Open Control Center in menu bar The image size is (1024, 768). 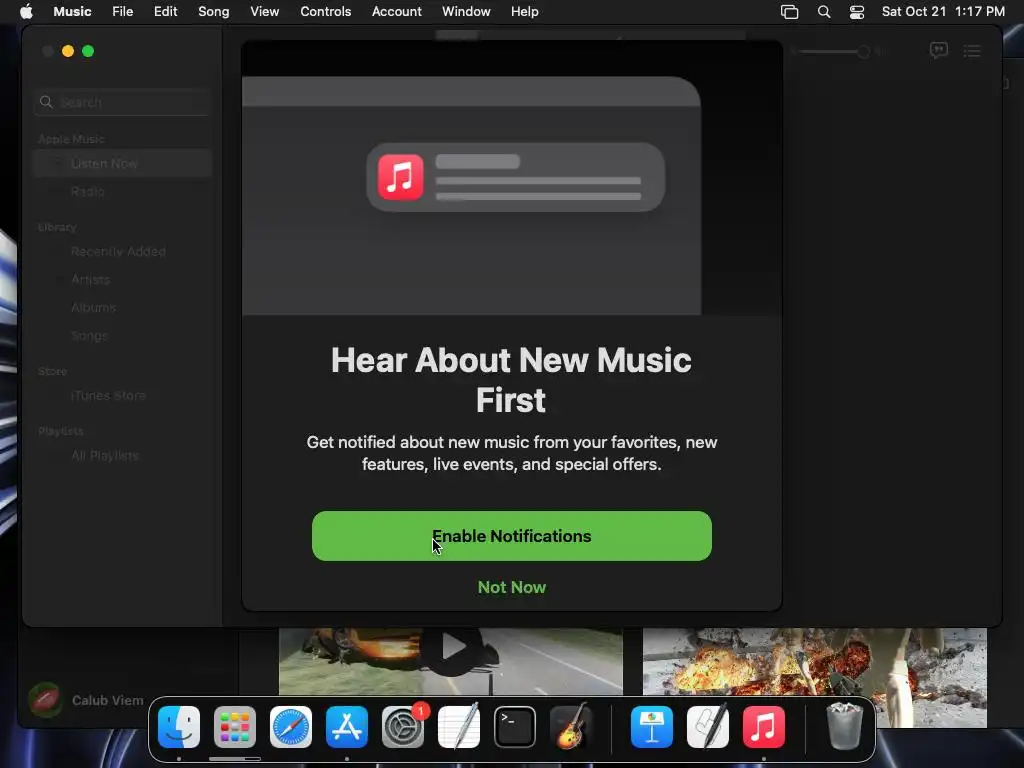857,12
